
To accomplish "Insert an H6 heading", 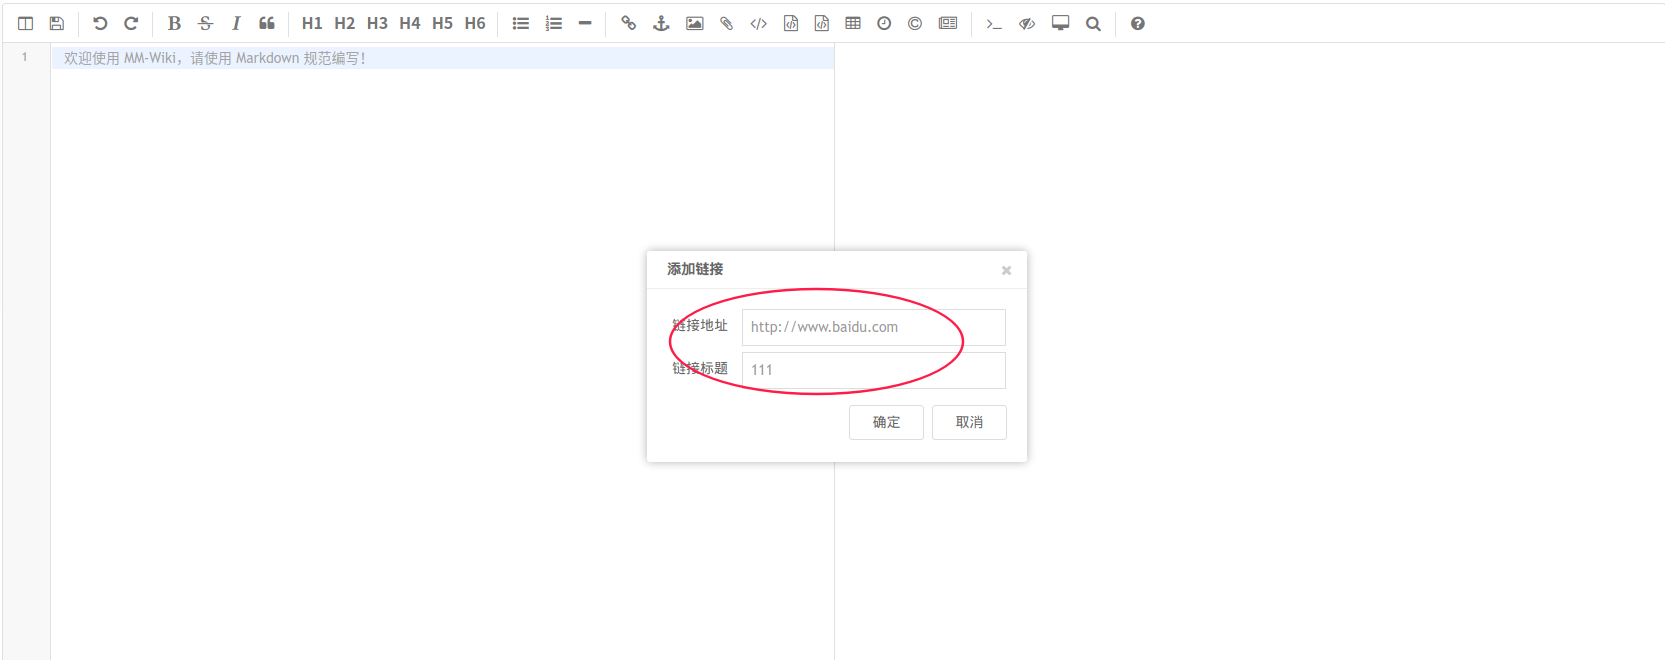I will [x=475, y=23].
